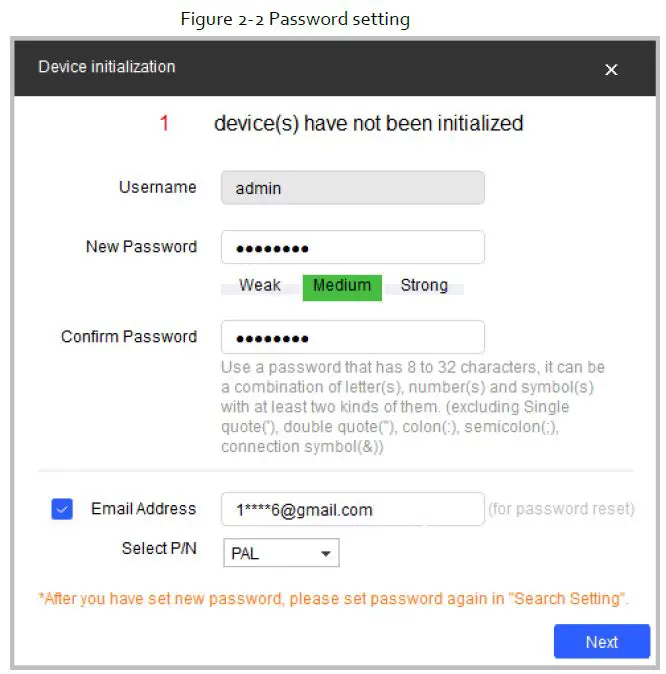Click the arrow in the PAL combo box
Screen dimensions: 666x674
click(325, 553)
